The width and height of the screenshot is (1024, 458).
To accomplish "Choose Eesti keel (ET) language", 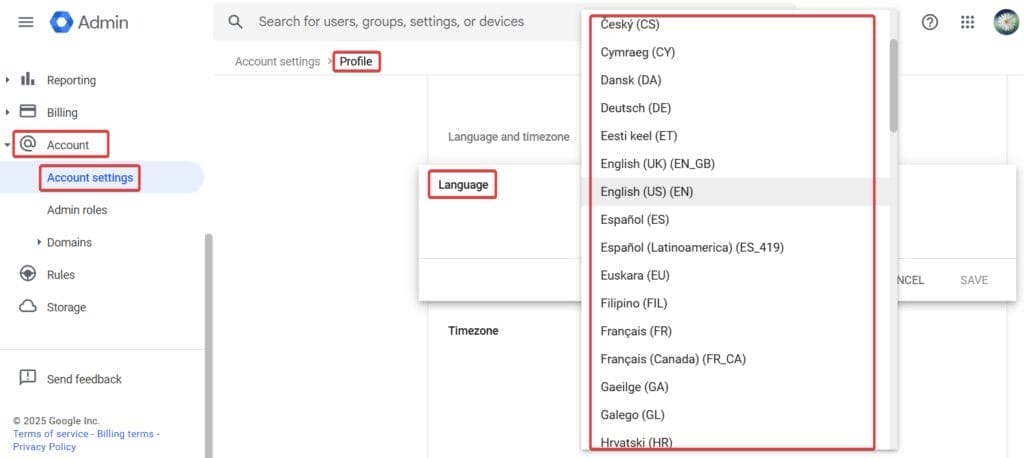I will pos(735,136).
